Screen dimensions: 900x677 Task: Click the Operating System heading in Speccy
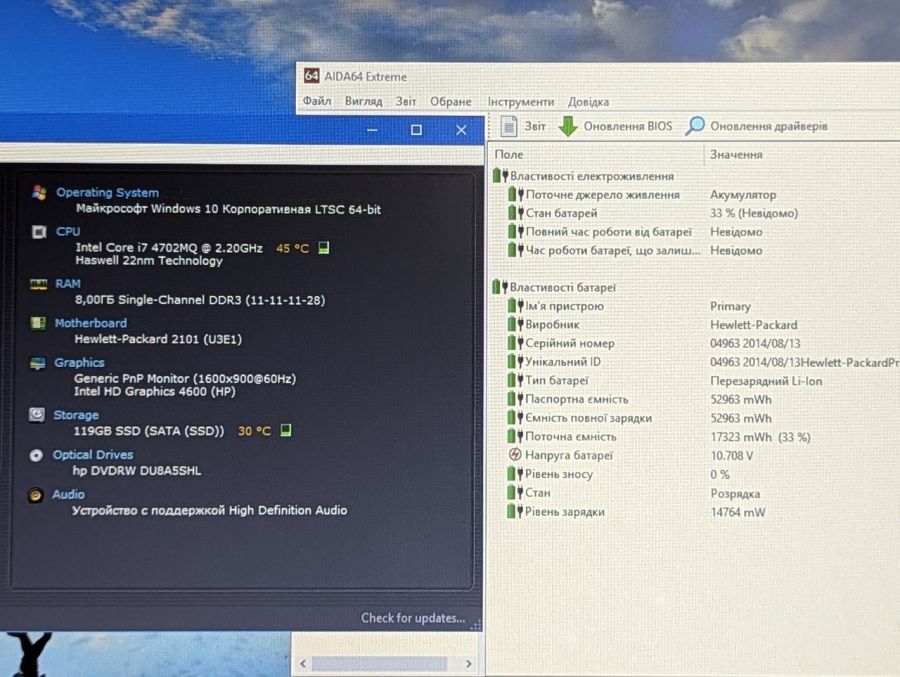(107, 192)
